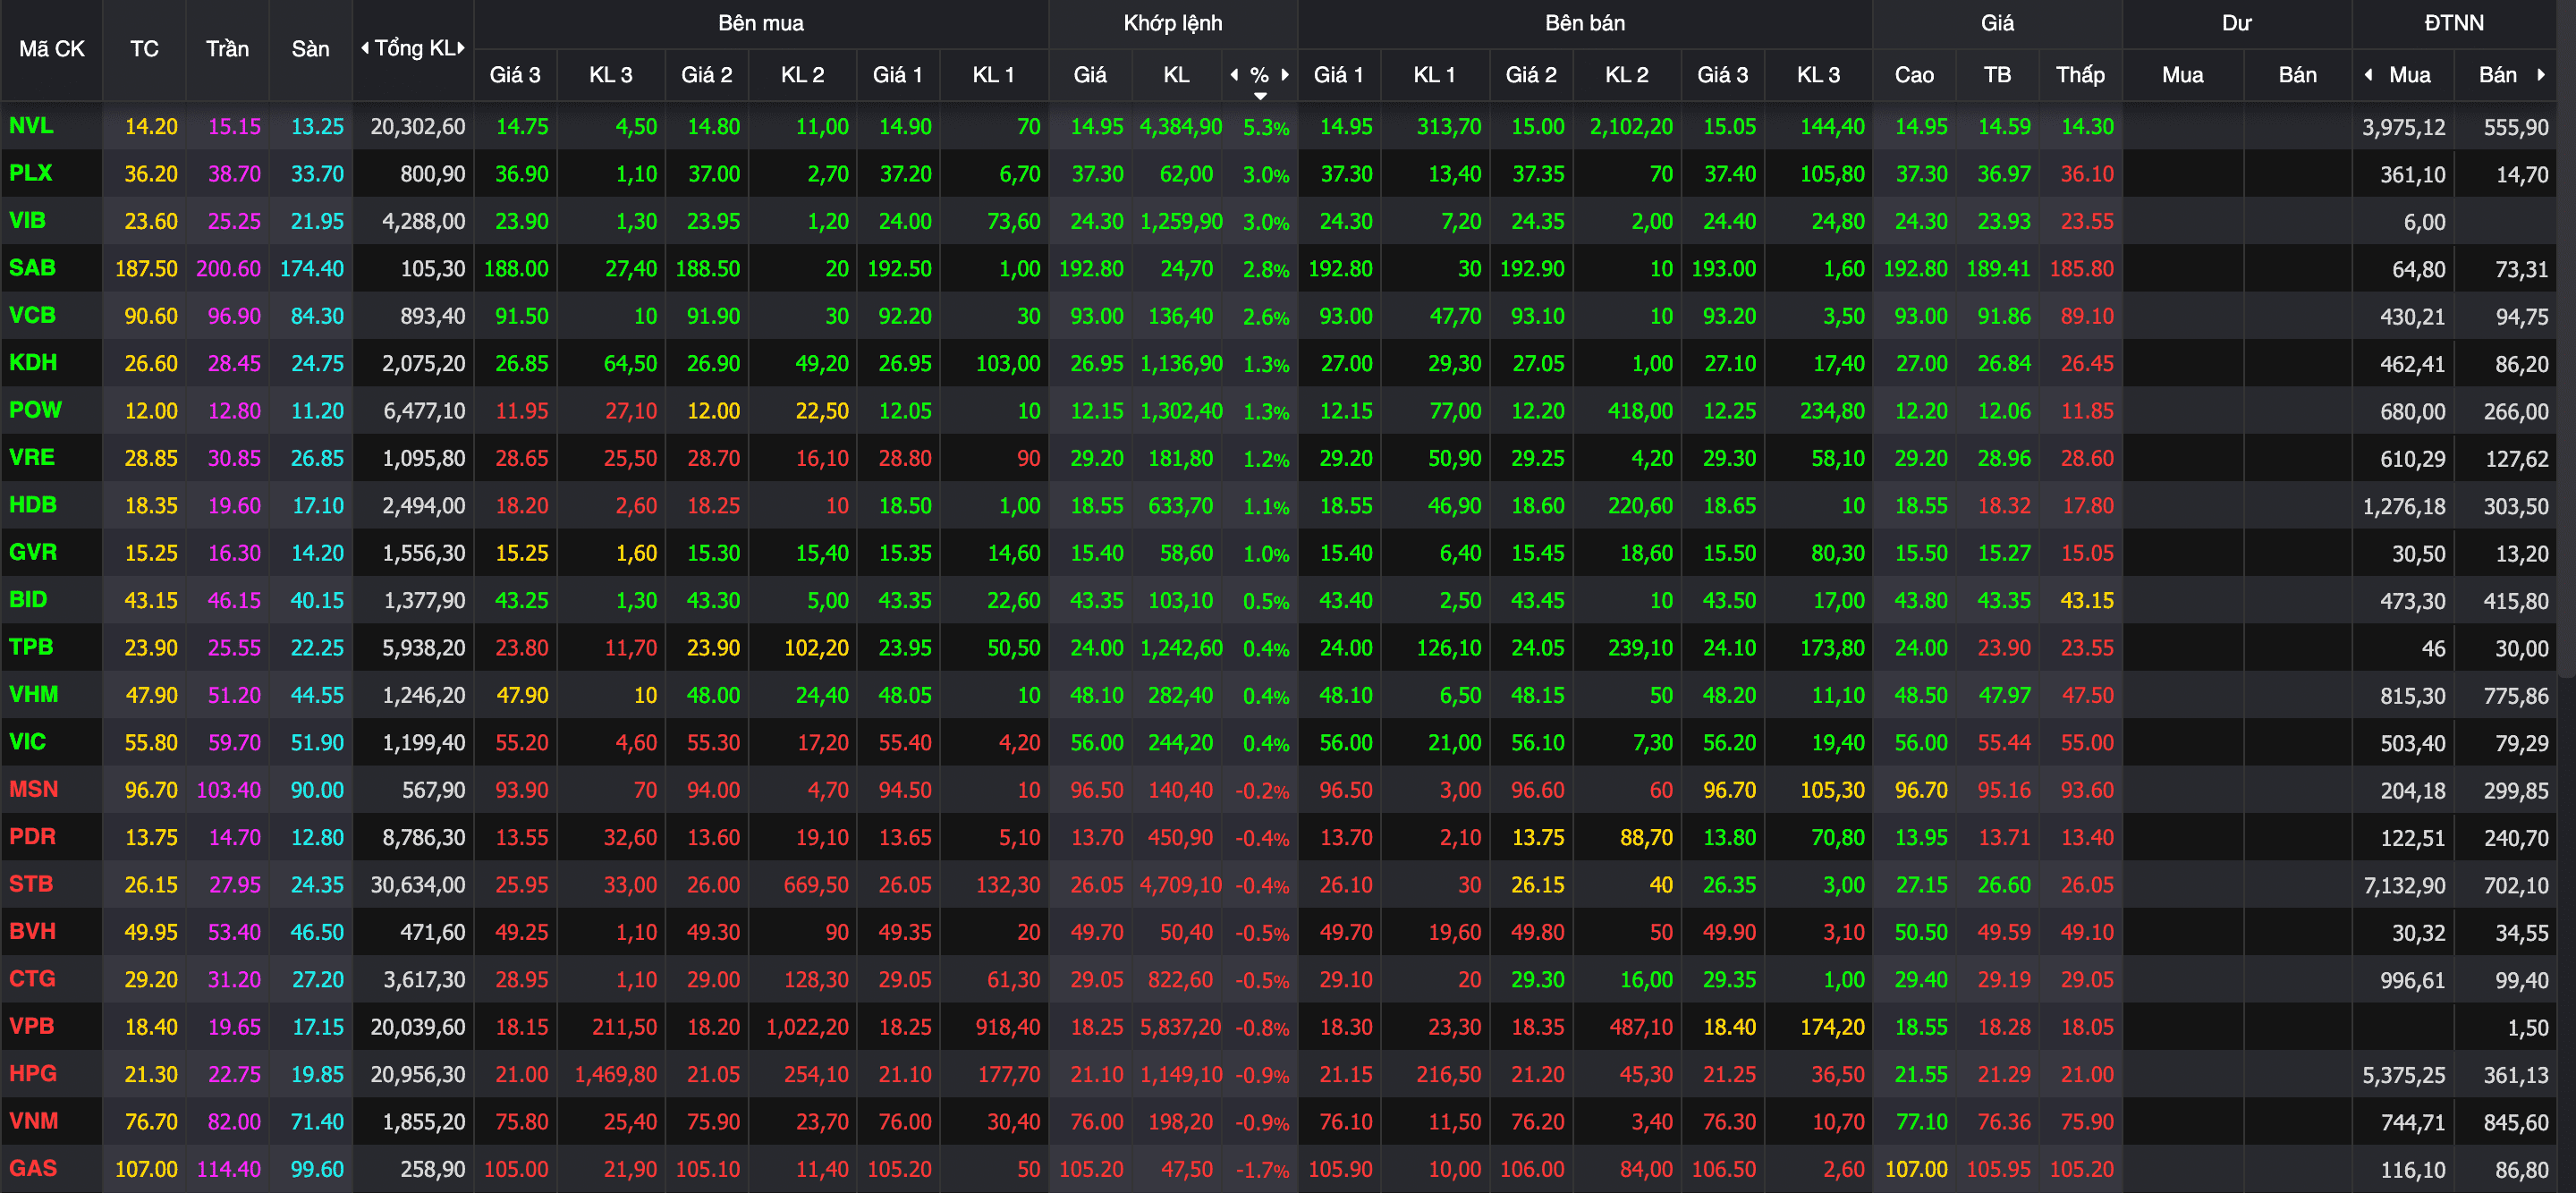Open POW stock symbol
The image size is (2576, 1193).
[x=35, y=410]
